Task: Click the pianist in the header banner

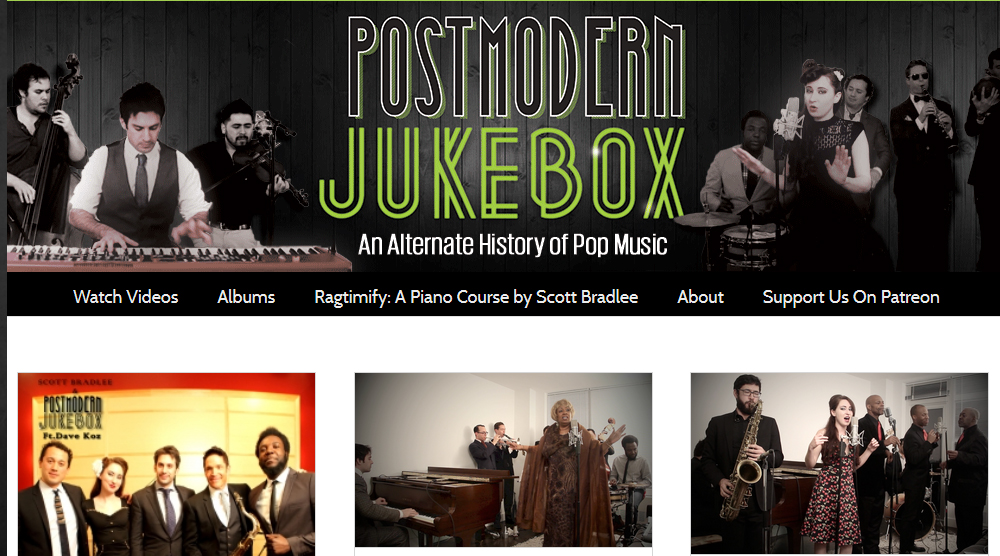Action: click(x=142, y=169)
